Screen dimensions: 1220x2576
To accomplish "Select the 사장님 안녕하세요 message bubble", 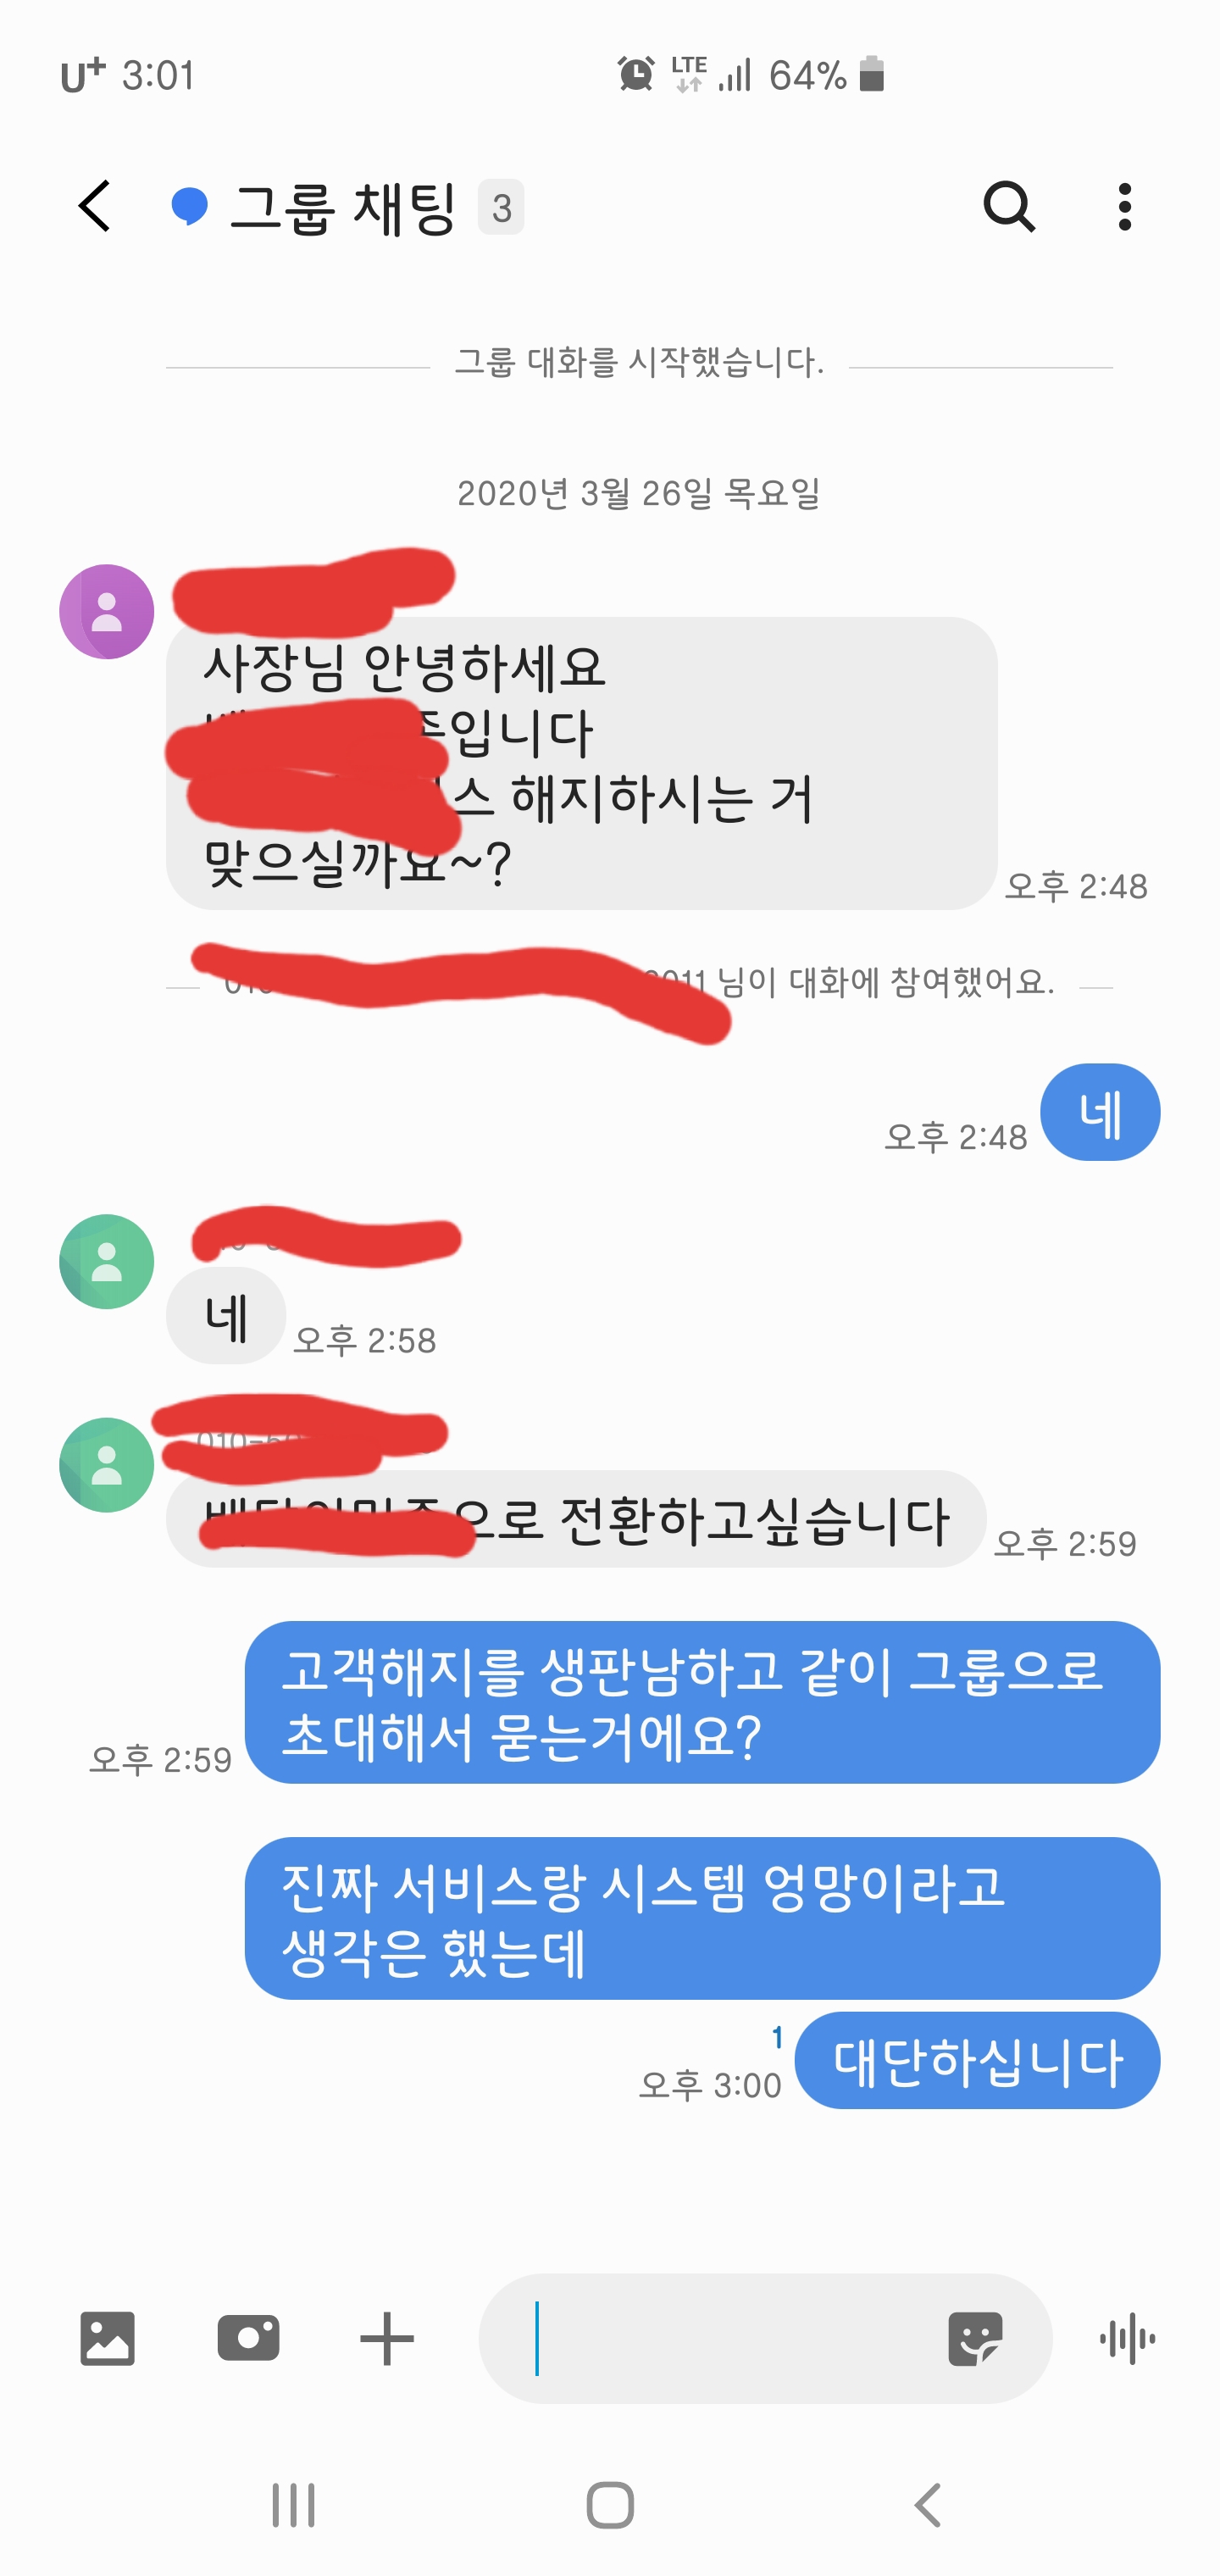I will pos(581,763).
